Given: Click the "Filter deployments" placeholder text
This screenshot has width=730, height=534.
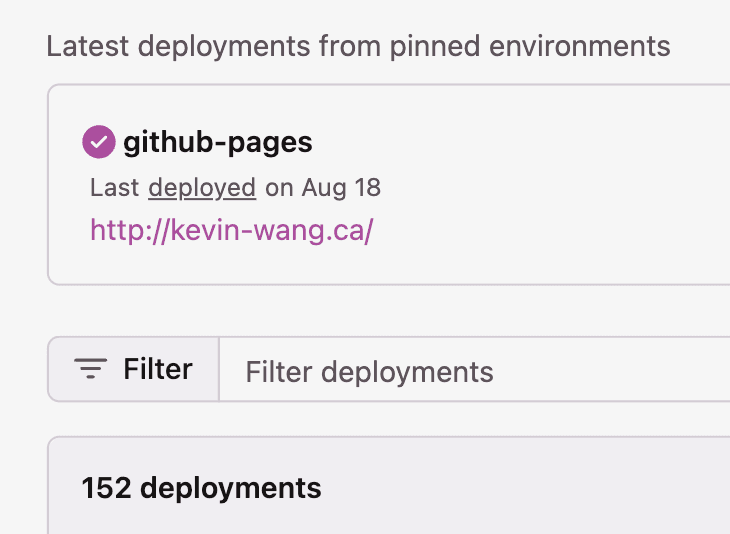Looking at the screenshot, I should coord(369,372).
